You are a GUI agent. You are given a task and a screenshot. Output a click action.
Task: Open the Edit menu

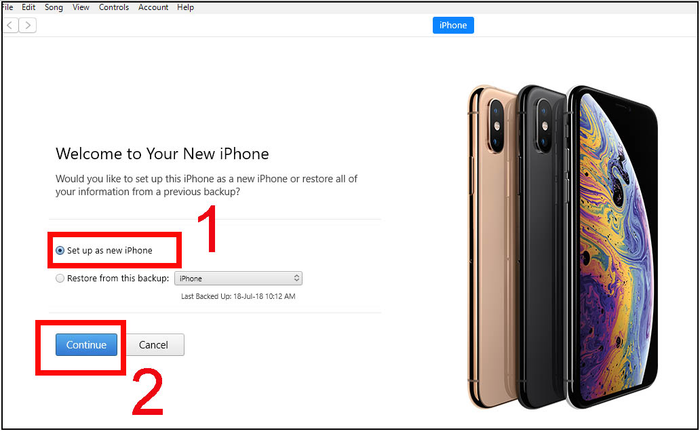28,7
